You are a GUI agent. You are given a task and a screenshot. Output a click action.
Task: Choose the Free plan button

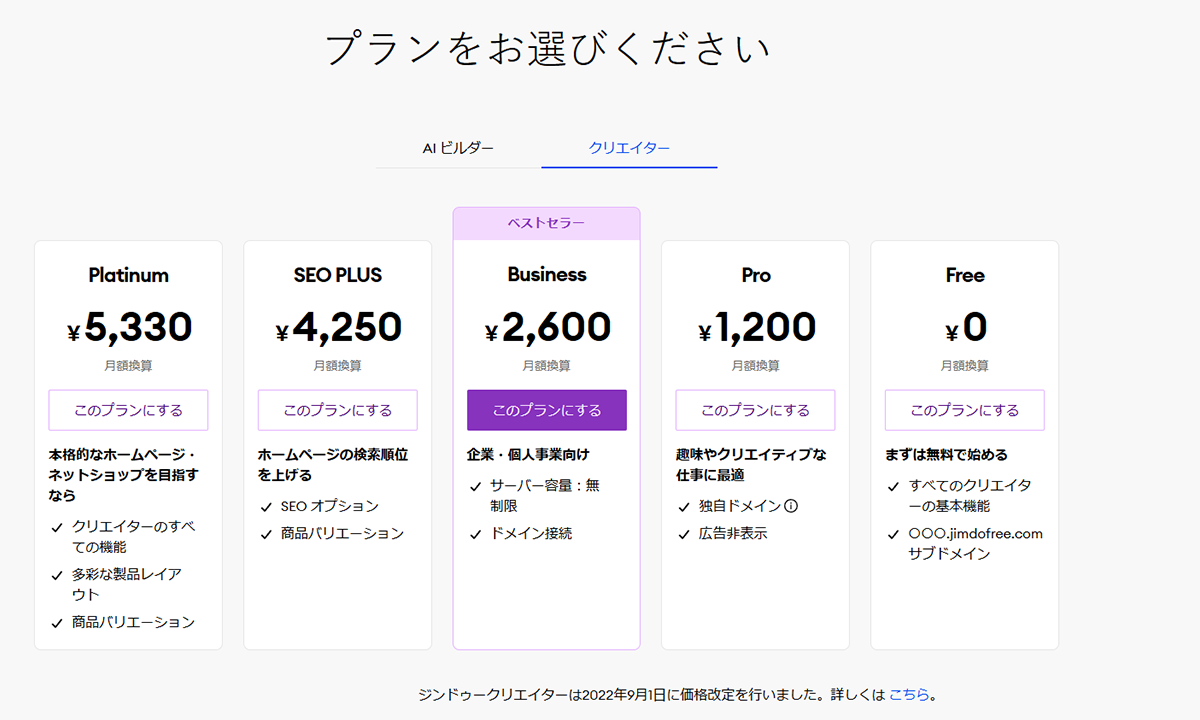(x=965, y=410)
